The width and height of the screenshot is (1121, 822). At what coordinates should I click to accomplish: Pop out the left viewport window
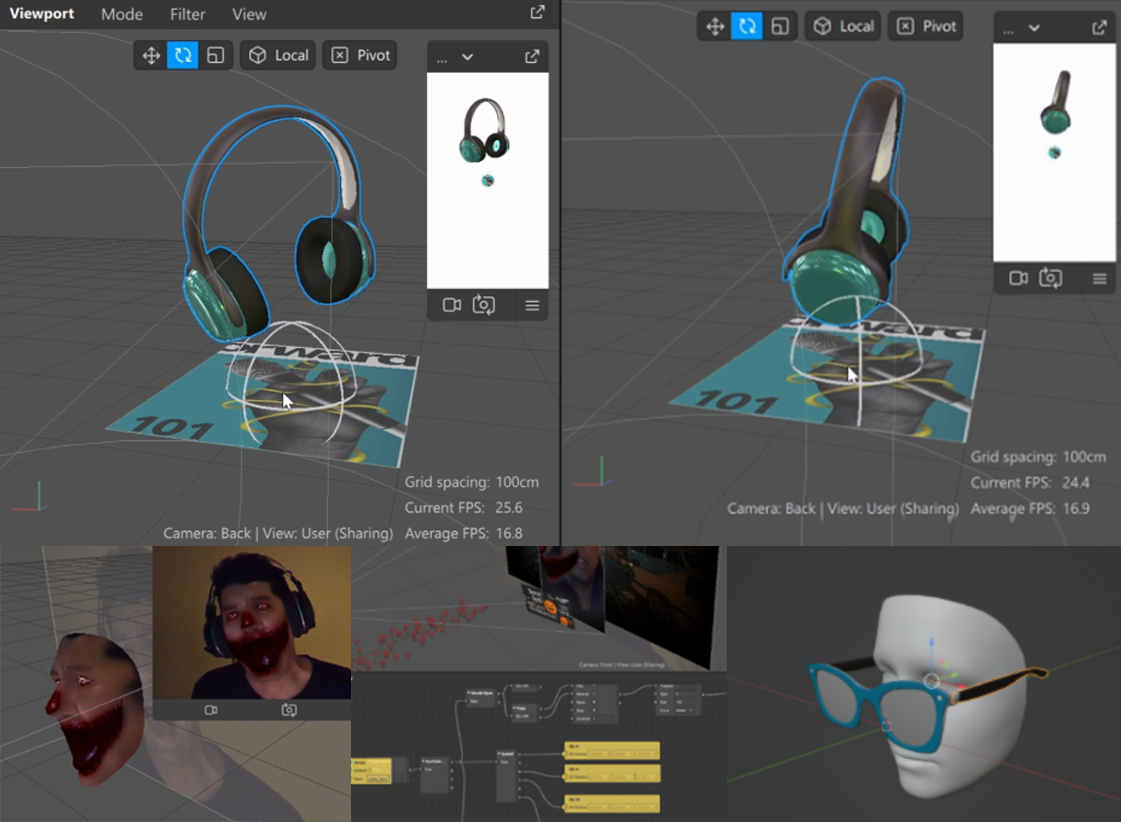pyautogui.click(x=537, y=13)
